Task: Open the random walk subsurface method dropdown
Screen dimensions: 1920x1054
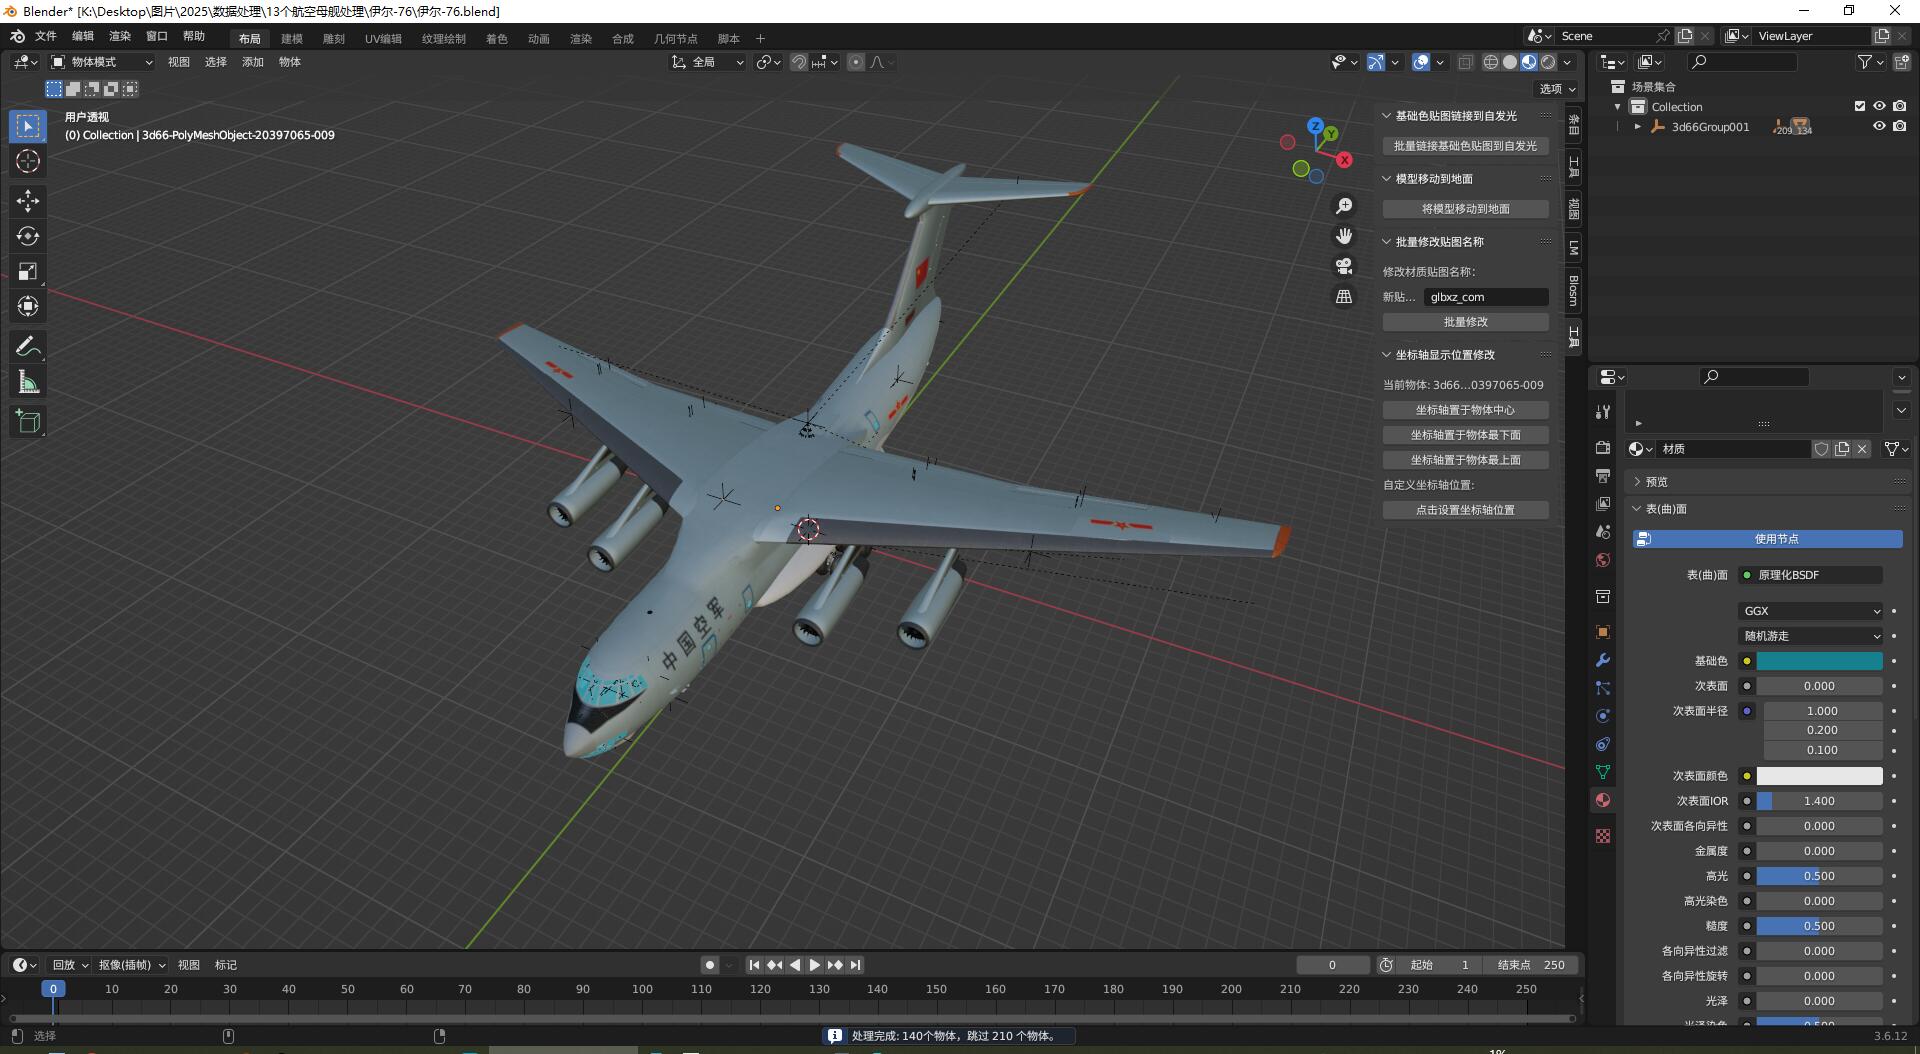Action: (x=1812, y=636)
